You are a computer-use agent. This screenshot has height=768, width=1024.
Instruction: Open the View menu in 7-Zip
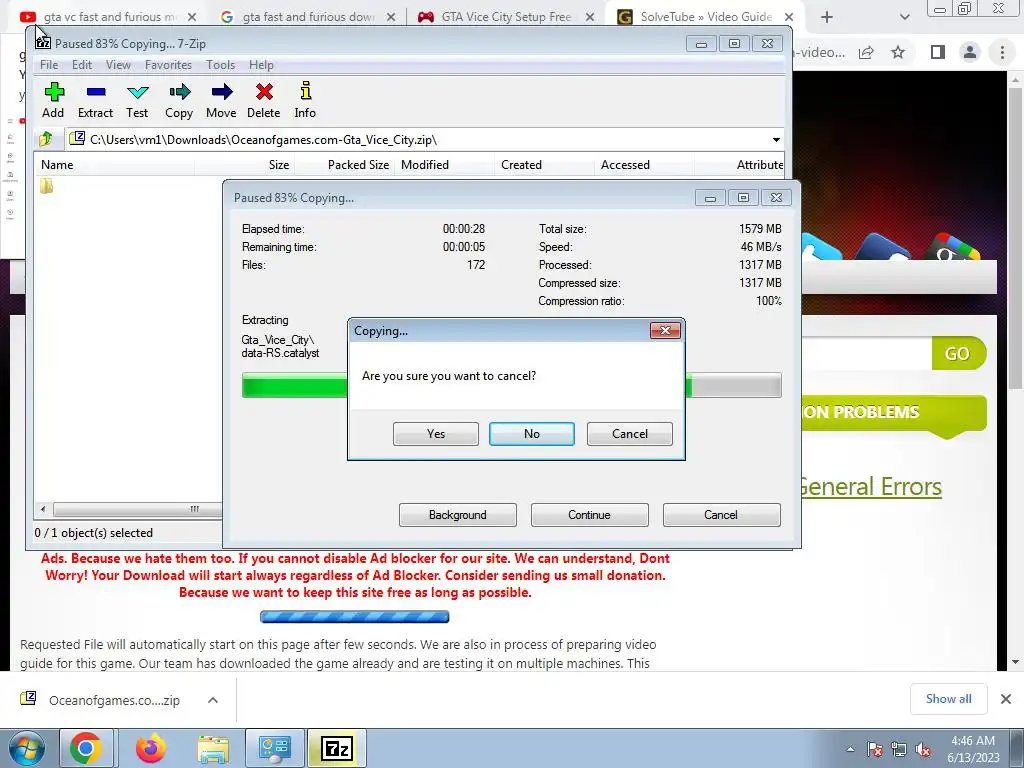click(x=118, y=65)
